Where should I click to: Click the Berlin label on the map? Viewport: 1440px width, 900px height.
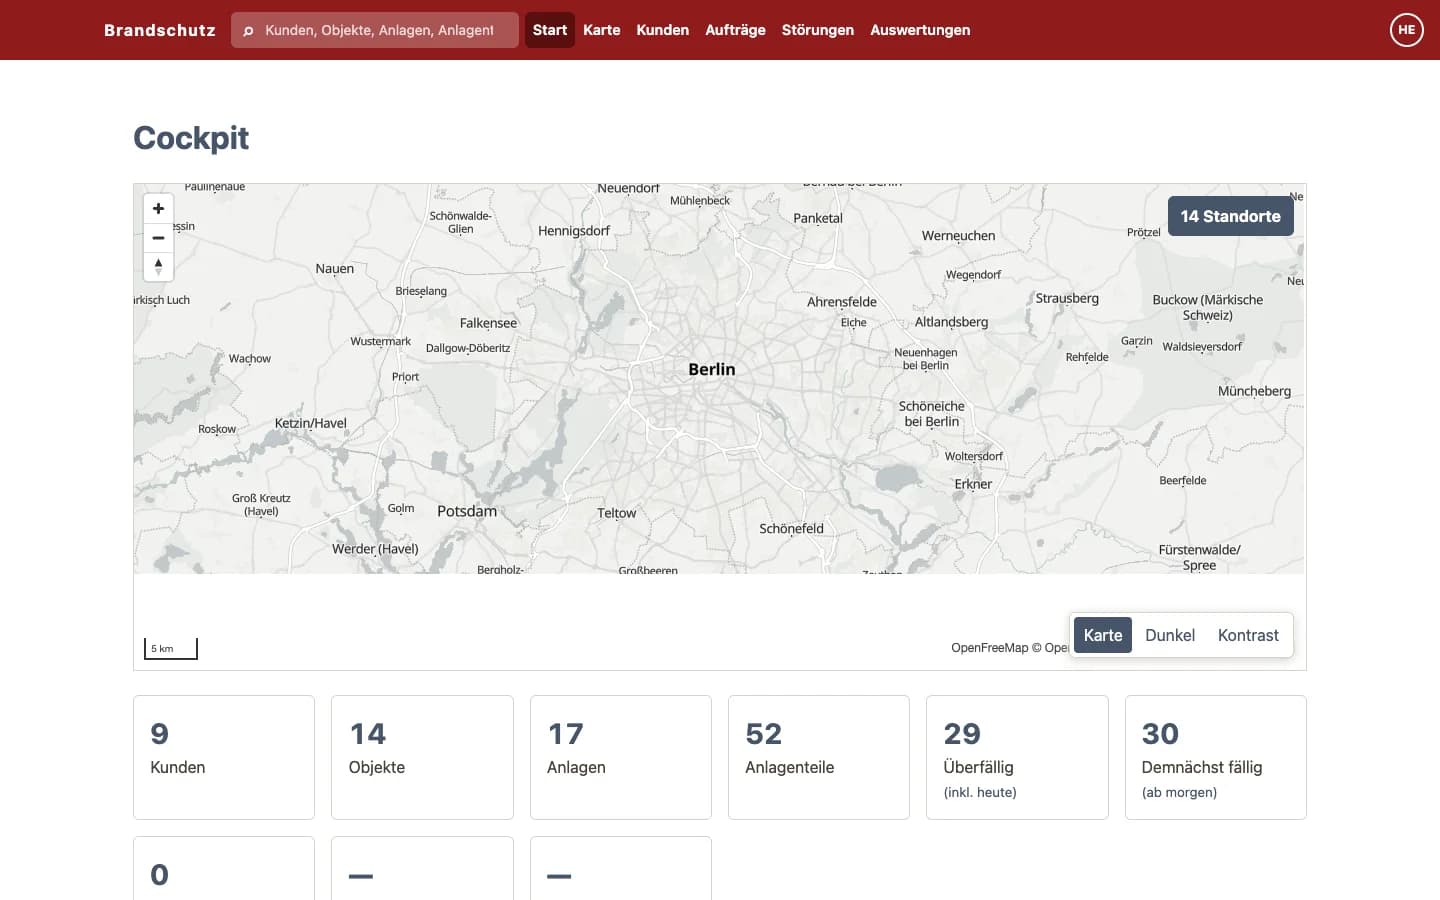point(712,369)
